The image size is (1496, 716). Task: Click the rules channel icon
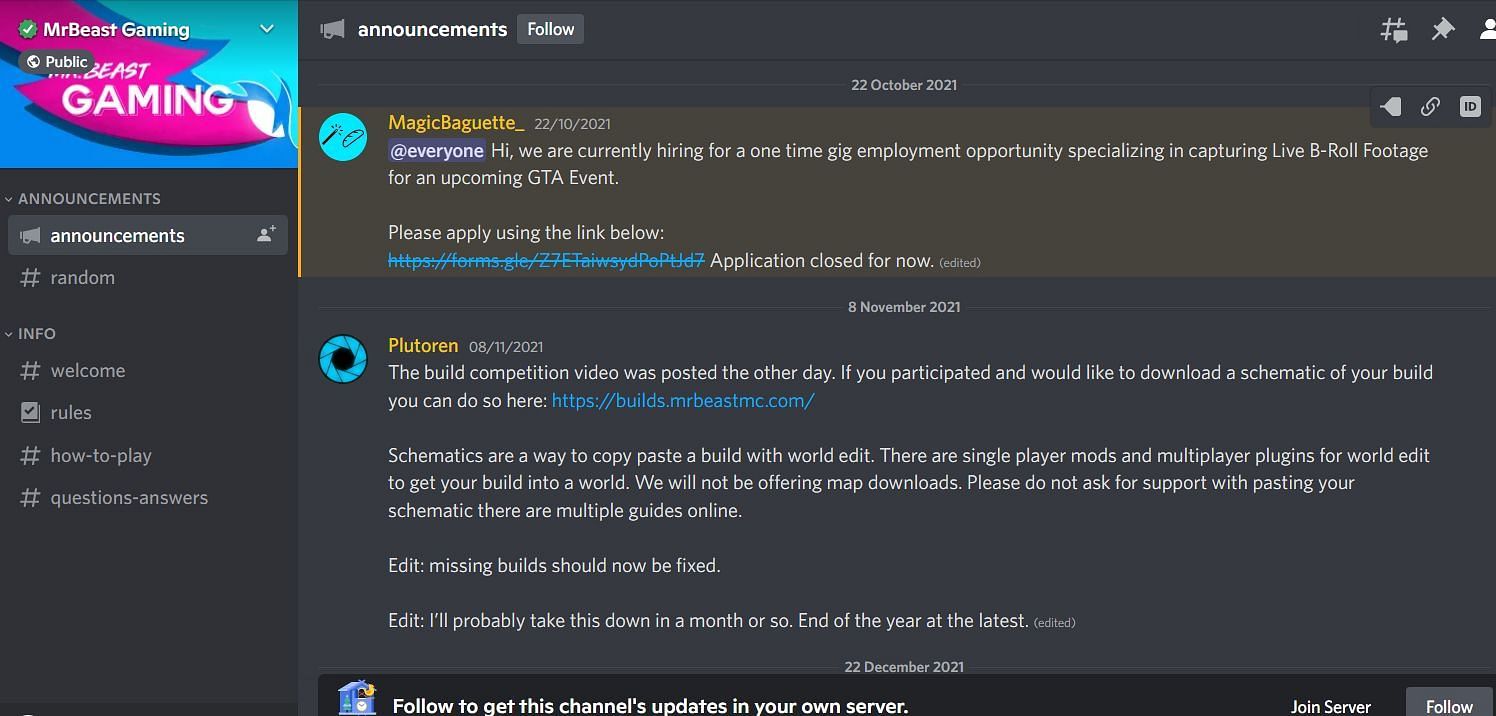(31, 412)
